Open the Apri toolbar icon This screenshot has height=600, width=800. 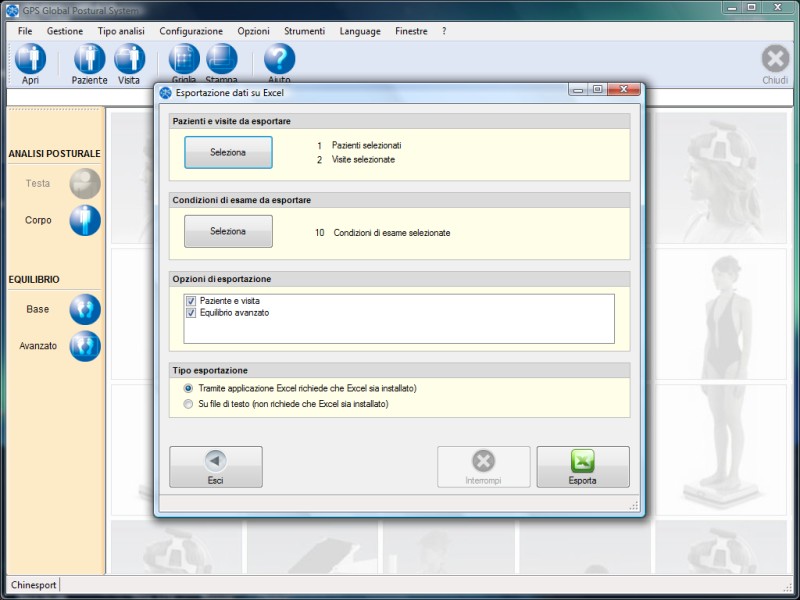(30, 59)
